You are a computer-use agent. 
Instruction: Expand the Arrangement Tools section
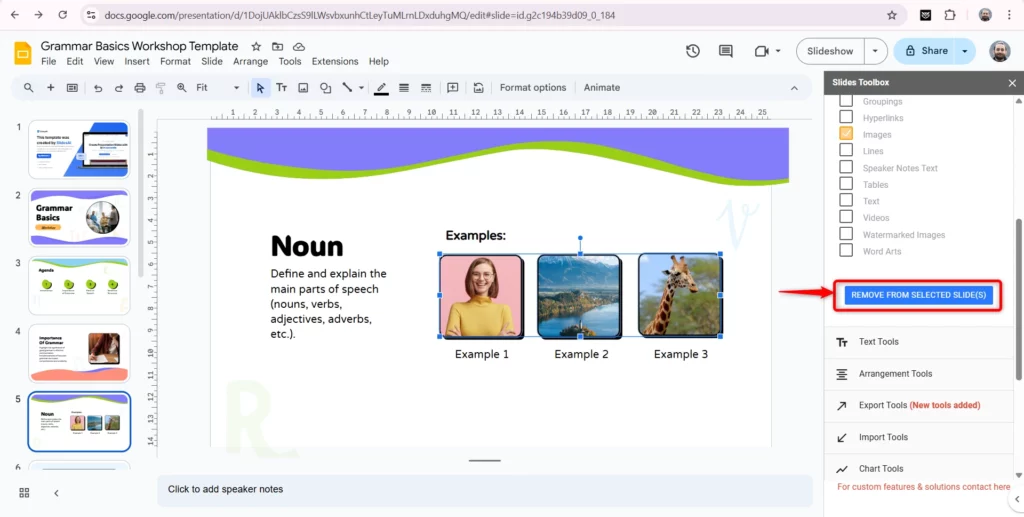[x=895, y=374]
